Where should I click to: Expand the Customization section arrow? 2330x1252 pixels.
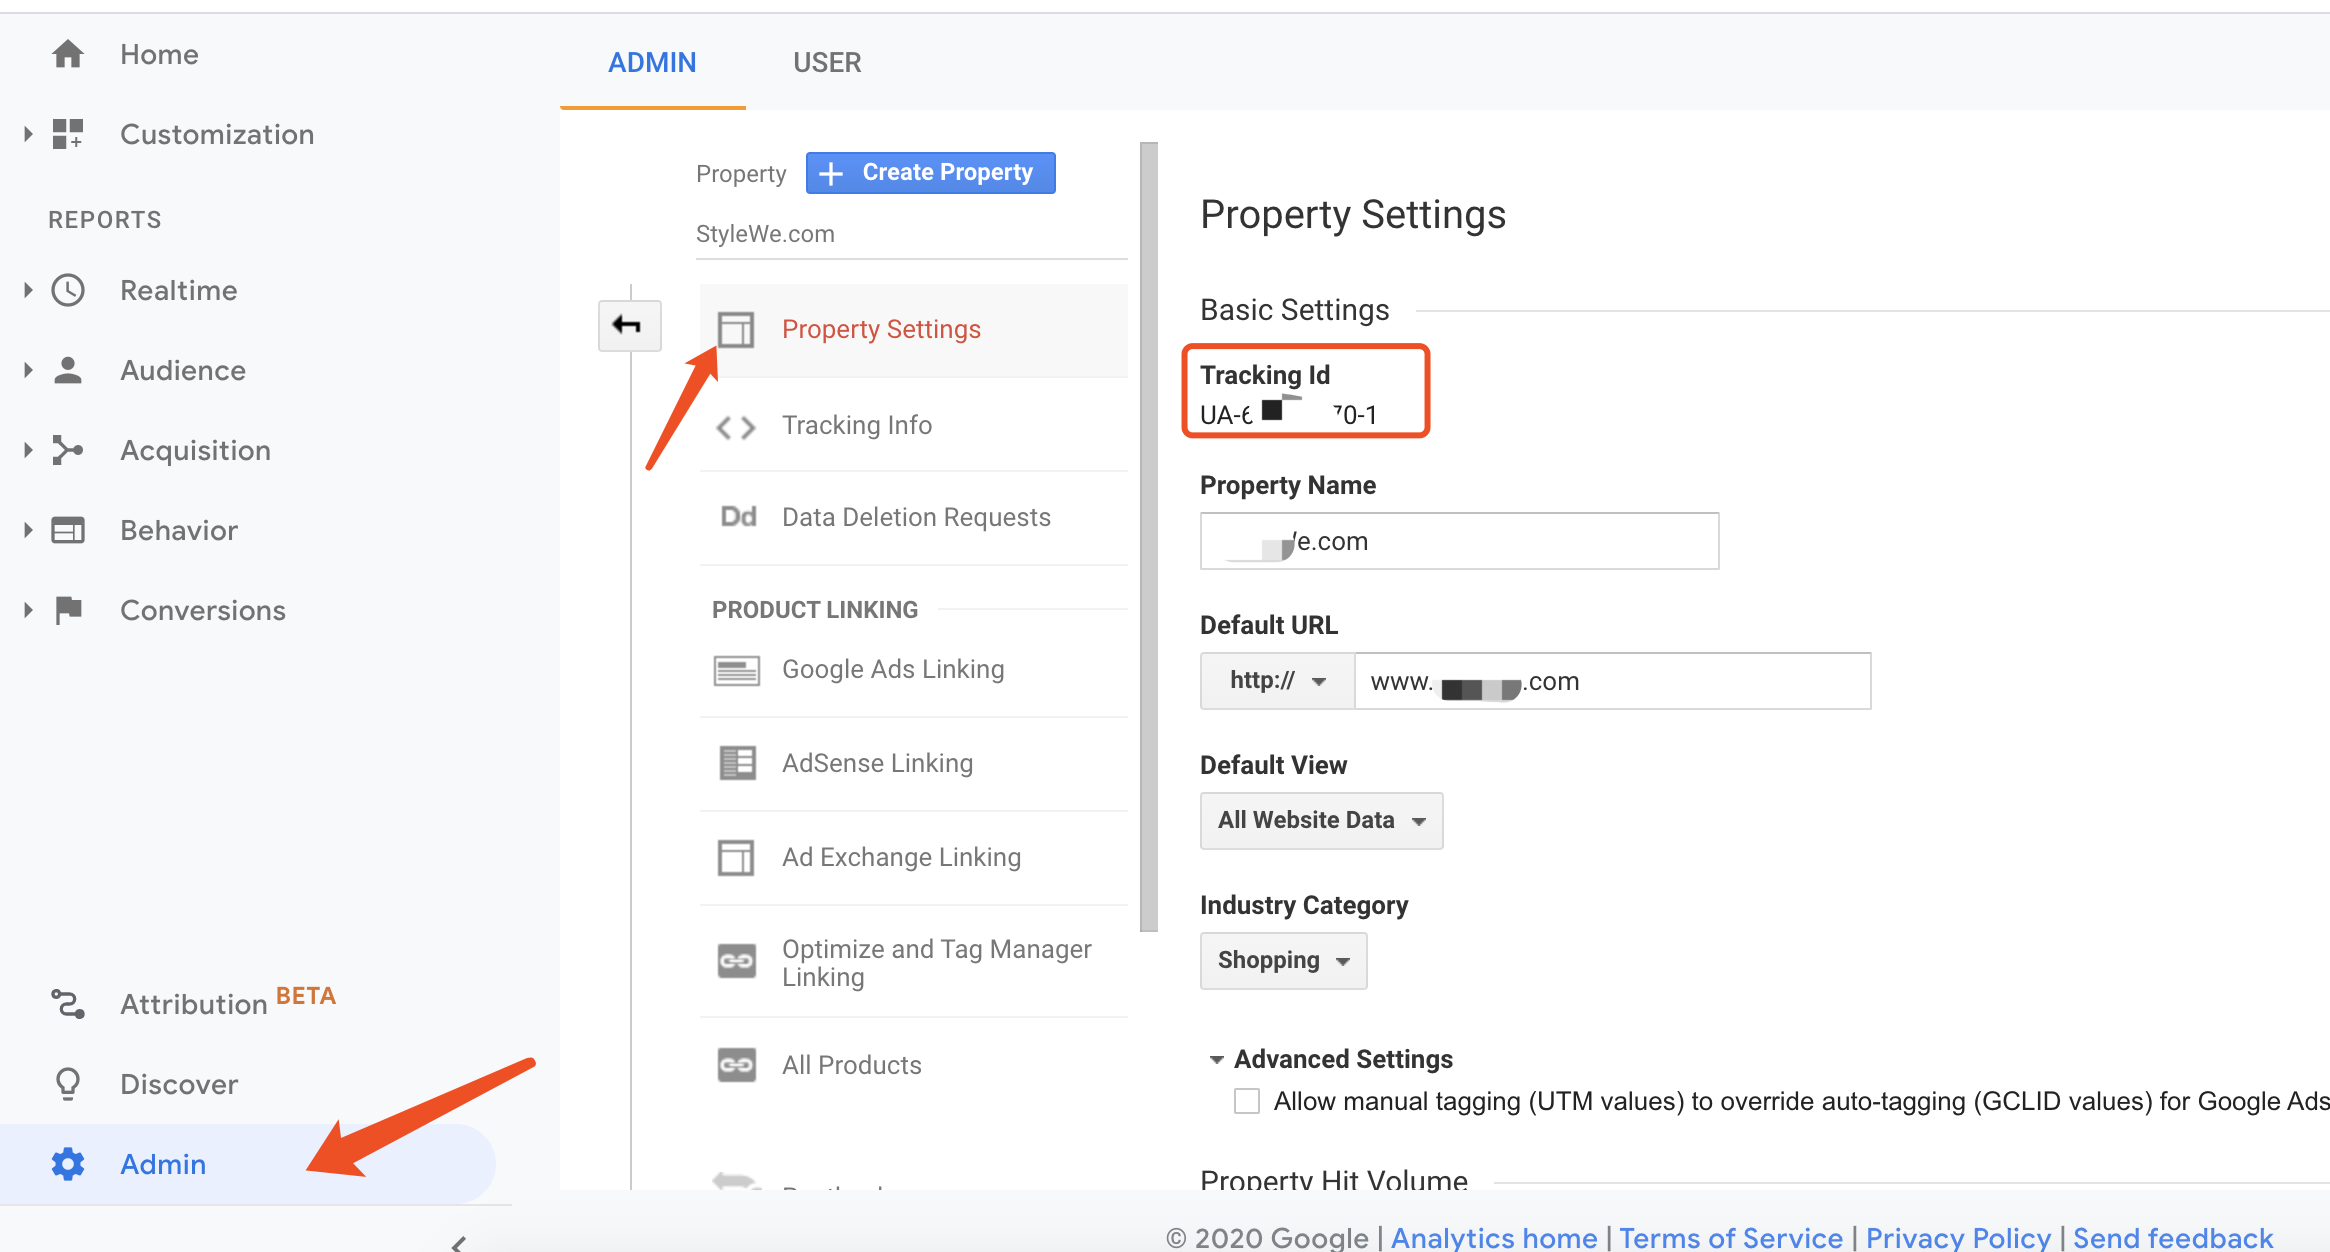pos(28,134)
